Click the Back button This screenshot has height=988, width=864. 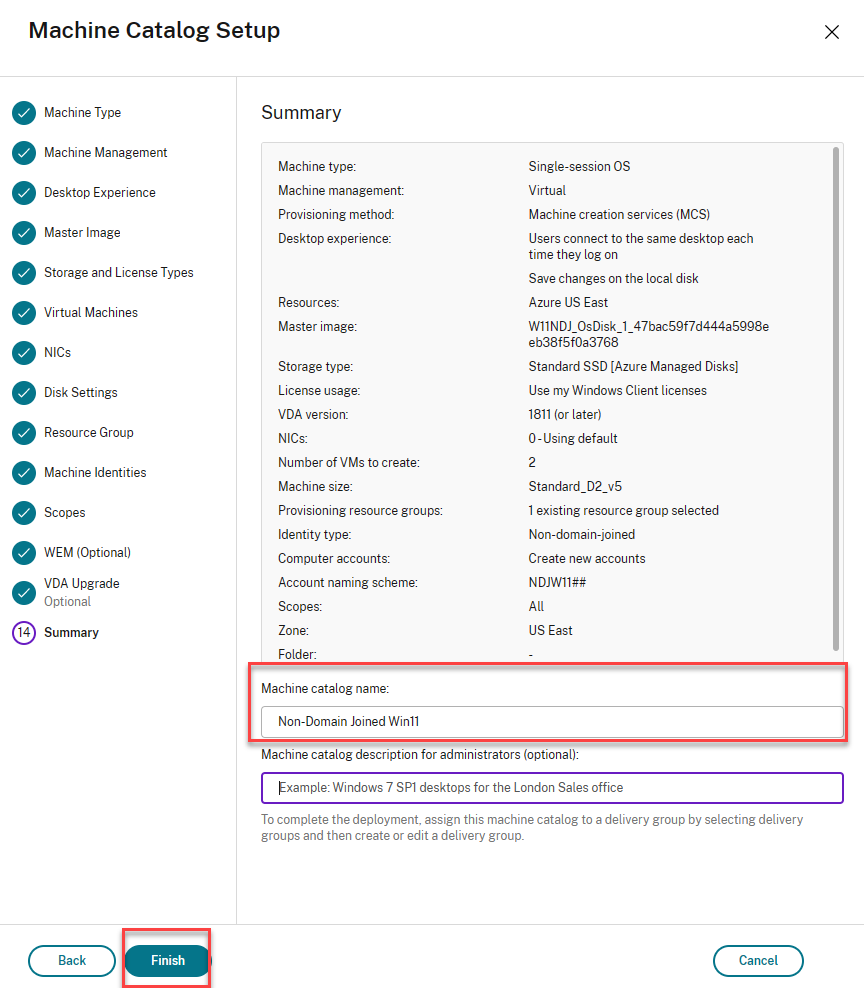click(x=72, y=961)
